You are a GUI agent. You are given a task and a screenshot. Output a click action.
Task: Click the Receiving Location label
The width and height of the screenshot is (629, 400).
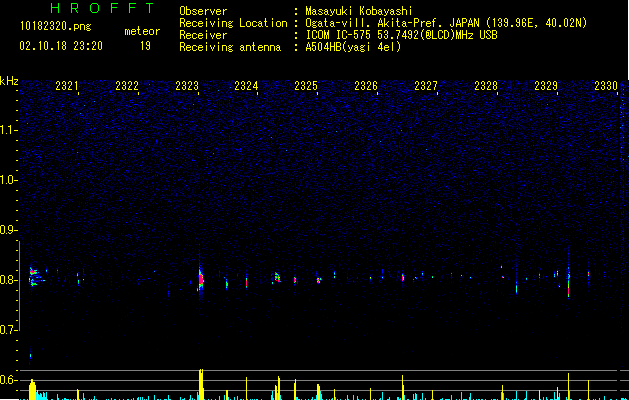tap(233, 23)
